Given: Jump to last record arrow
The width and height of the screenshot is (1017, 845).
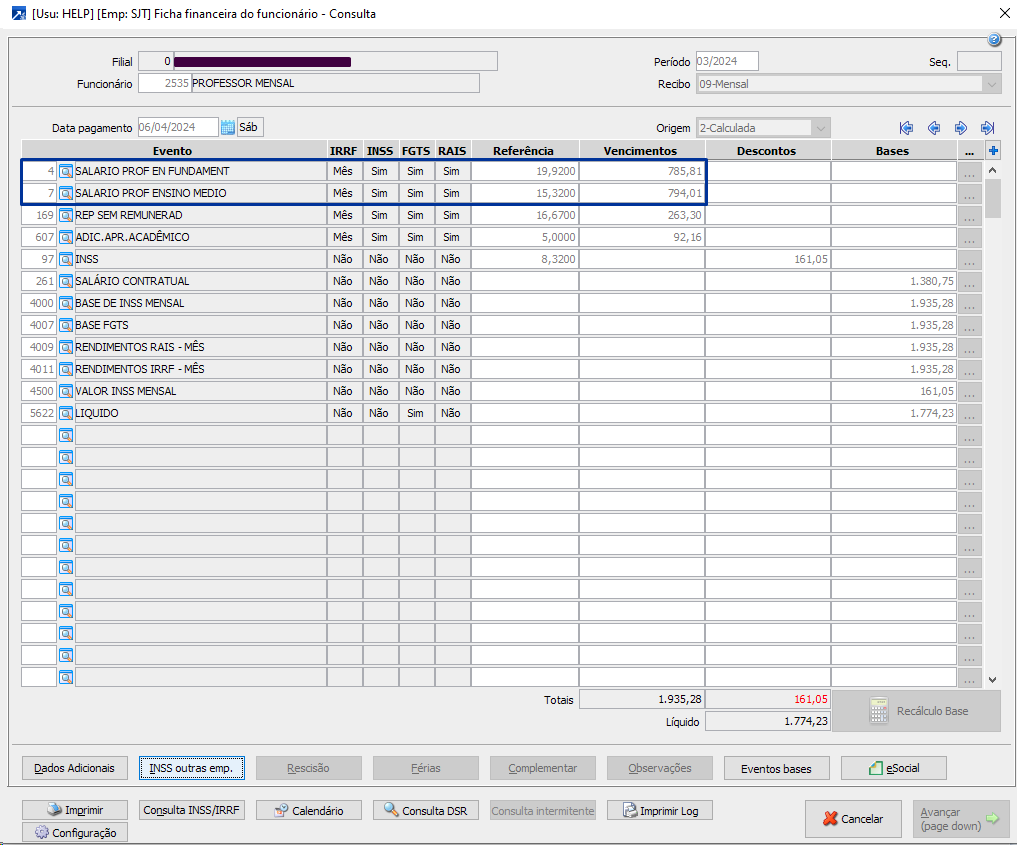Looking at the screenshot, I should coord(988,128).
